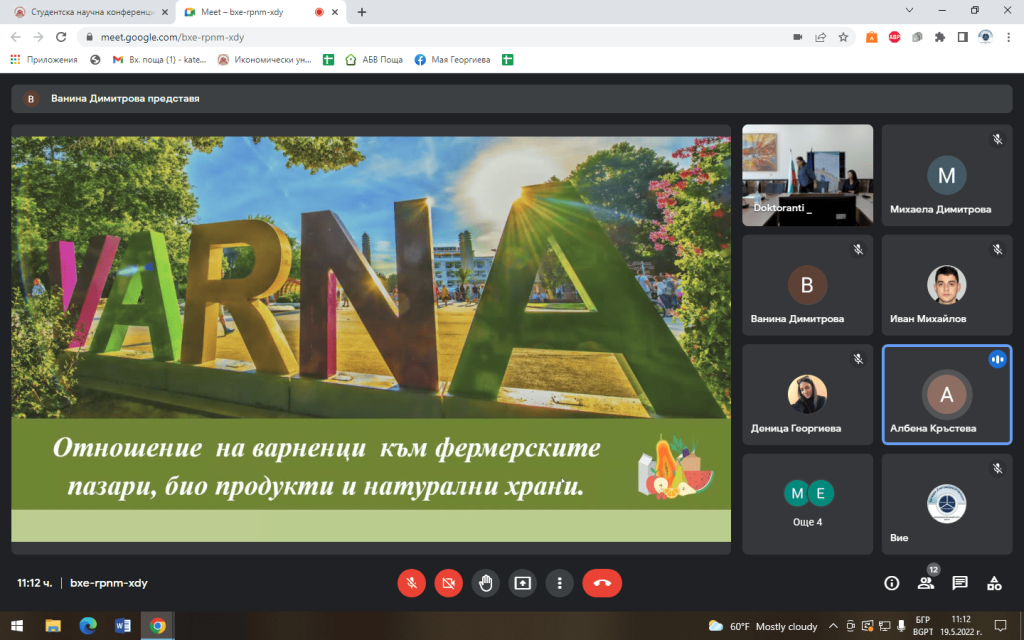Click the microphone in-use tray icon
This screenshot has height=640, width=1024.
(901, 626)
